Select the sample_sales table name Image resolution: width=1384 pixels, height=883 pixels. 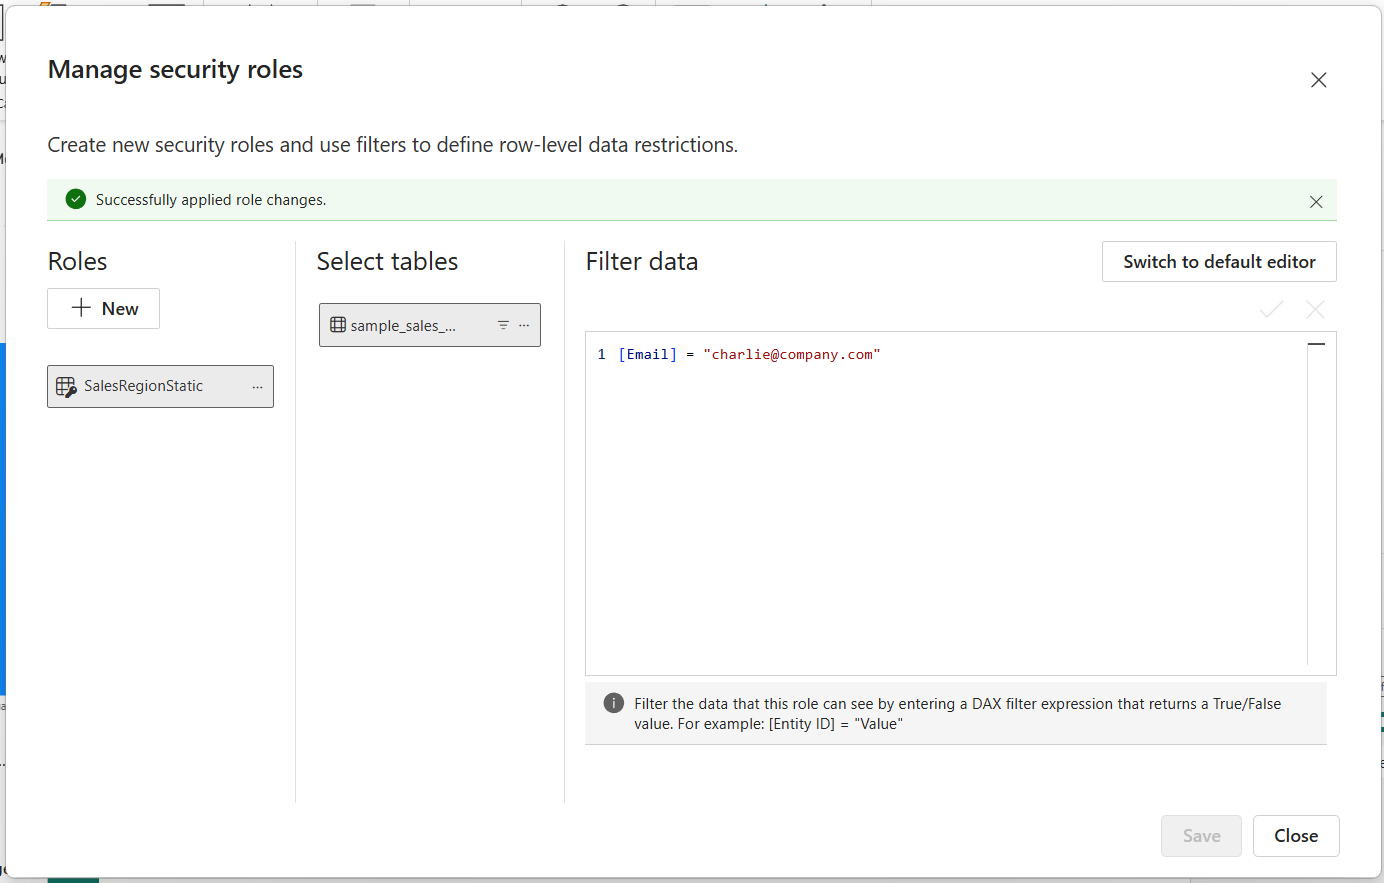pos(403,326)
